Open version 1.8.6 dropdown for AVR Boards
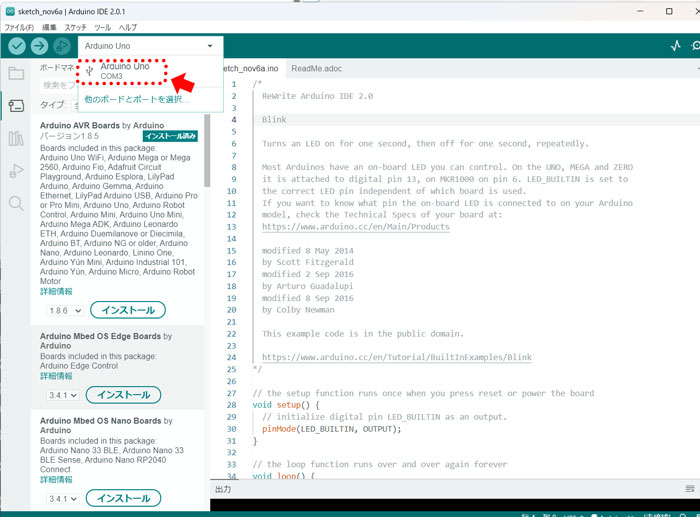Screen dimensions: 700x517 point(65,310)
